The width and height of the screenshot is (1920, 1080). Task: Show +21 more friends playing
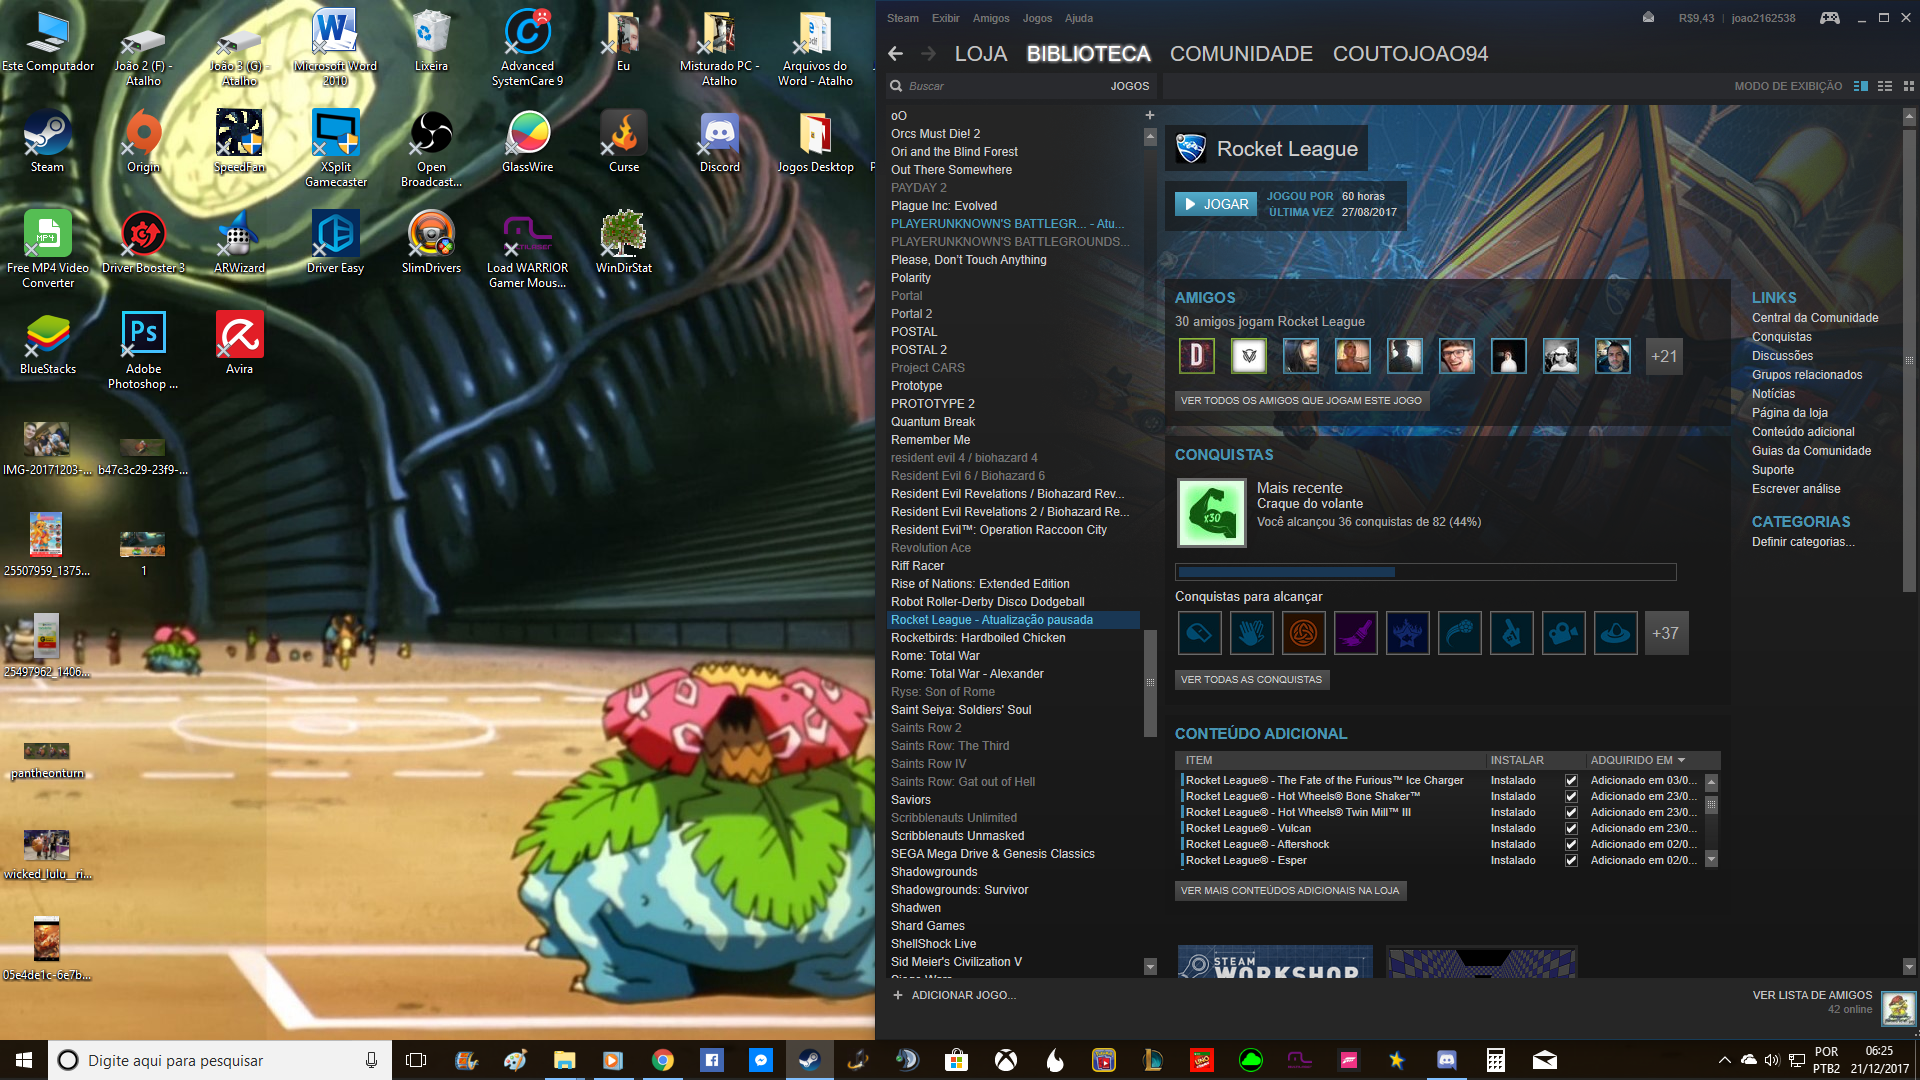point(1664,356)
